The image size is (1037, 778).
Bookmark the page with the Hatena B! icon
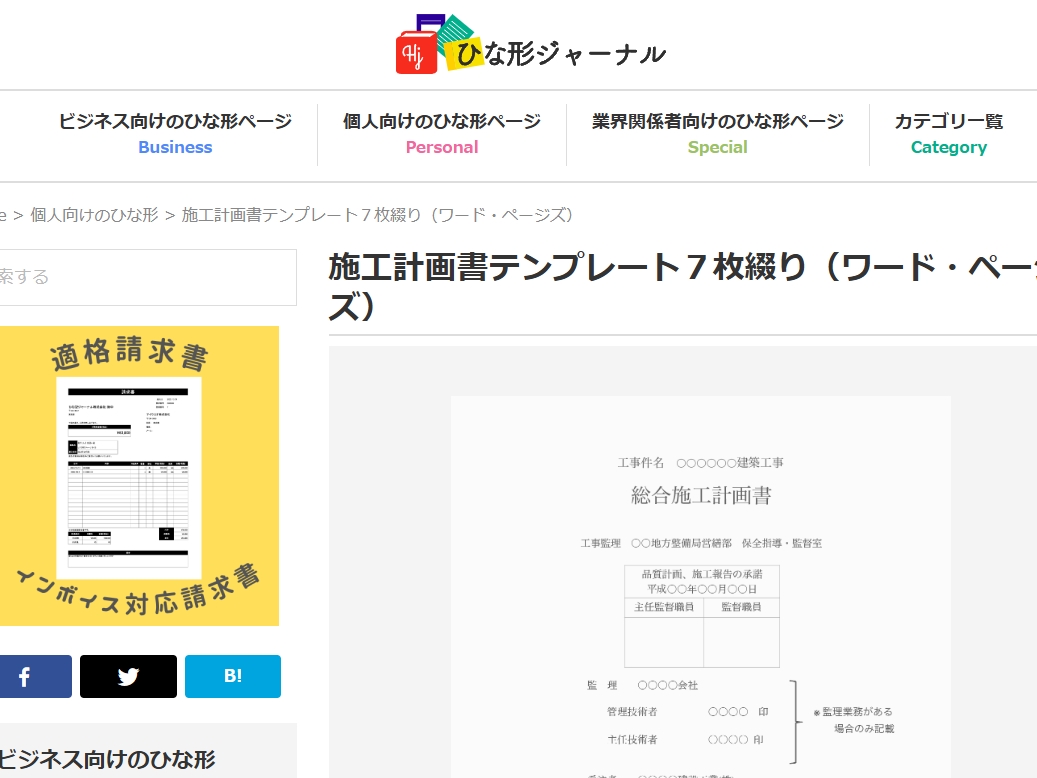[x=232, y=676]
